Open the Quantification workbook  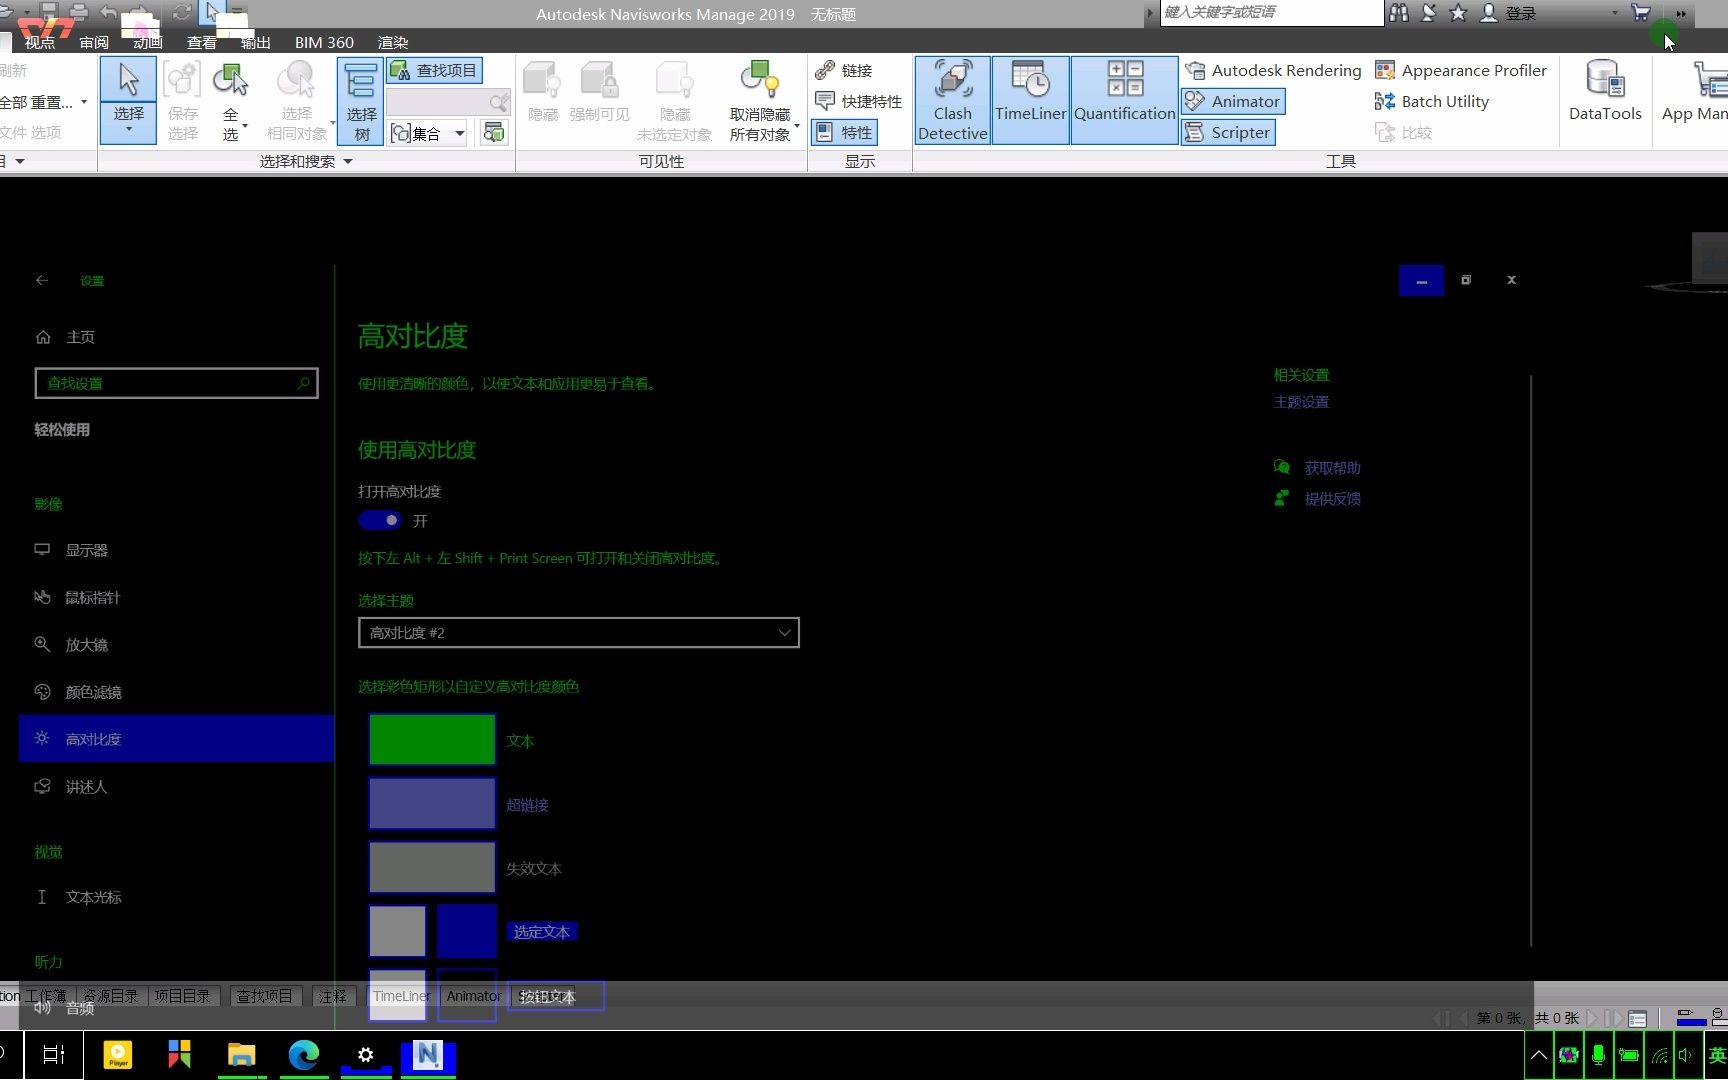(x=1123, y=100)
